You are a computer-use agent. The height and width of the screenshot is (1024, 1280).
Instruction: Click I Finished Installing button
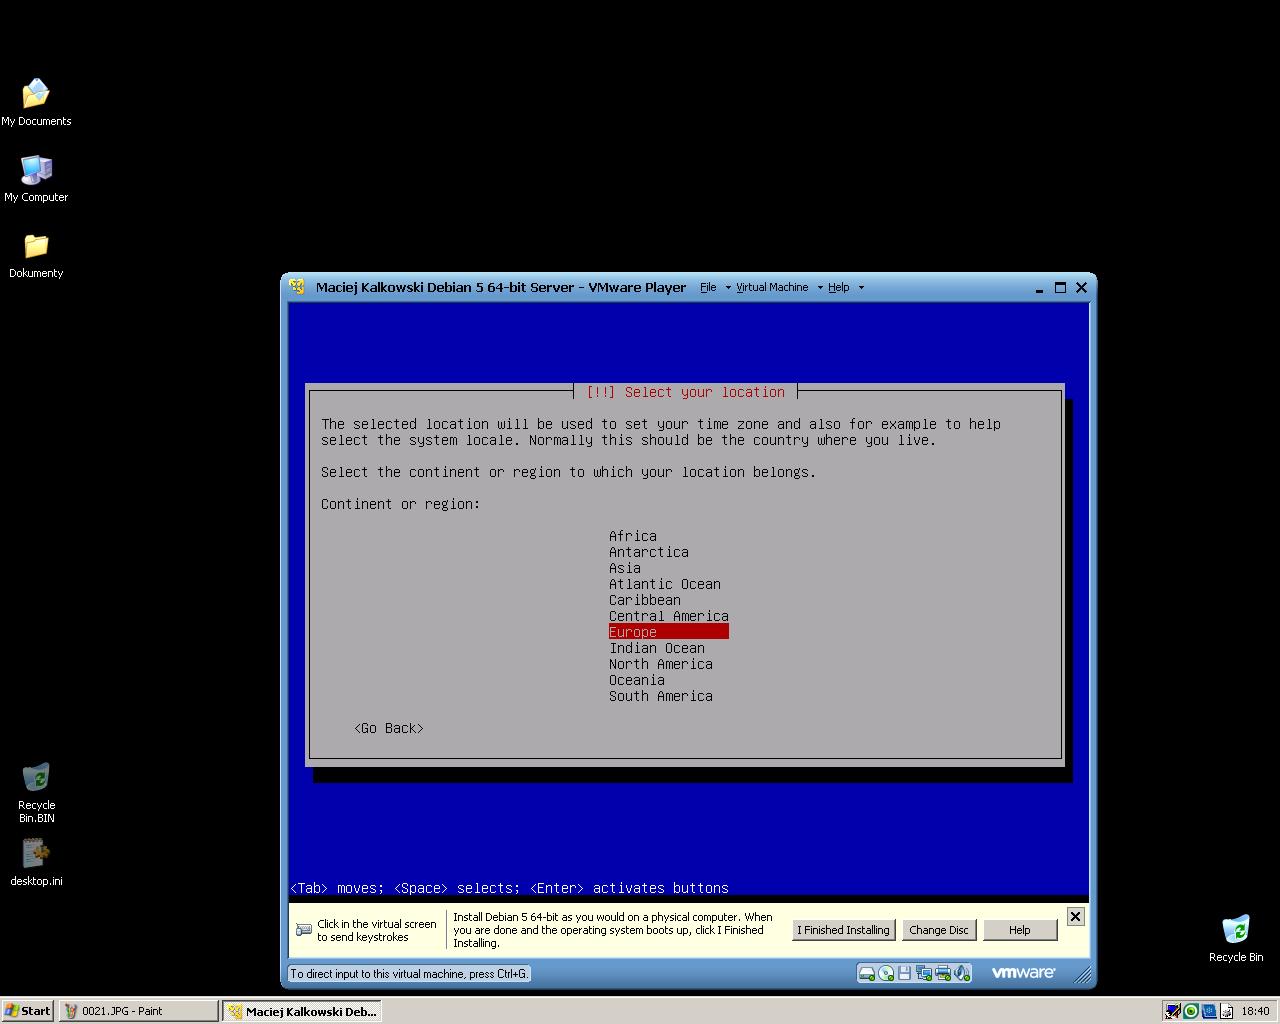point(843,930)
